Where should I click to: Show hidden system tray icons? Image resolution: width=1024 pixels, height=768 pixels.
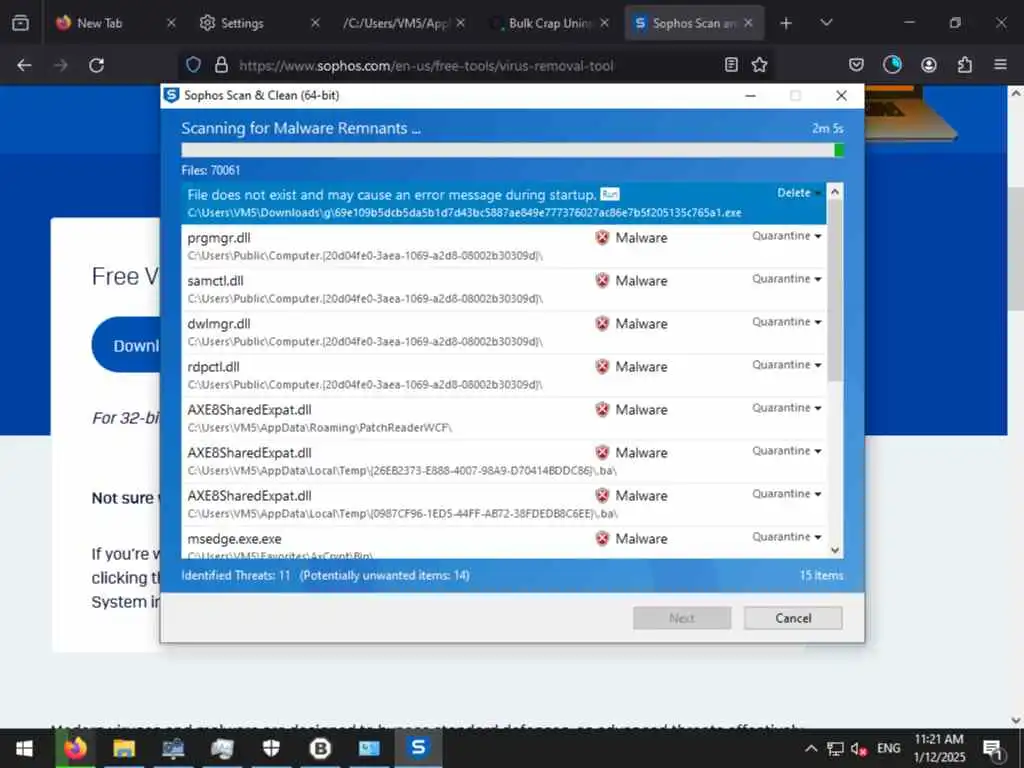tap(810, 748)
